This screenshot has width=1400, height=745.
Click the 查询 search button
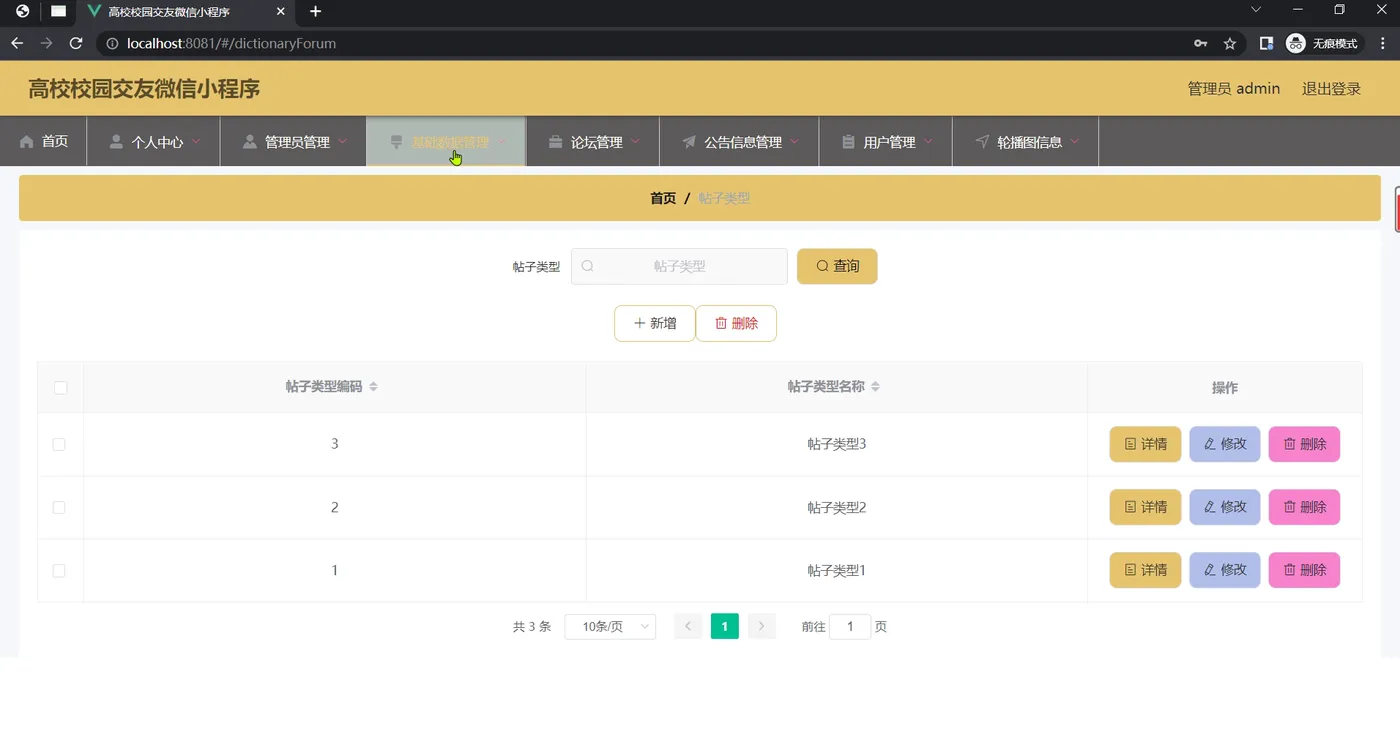click(x=837, y=266)
